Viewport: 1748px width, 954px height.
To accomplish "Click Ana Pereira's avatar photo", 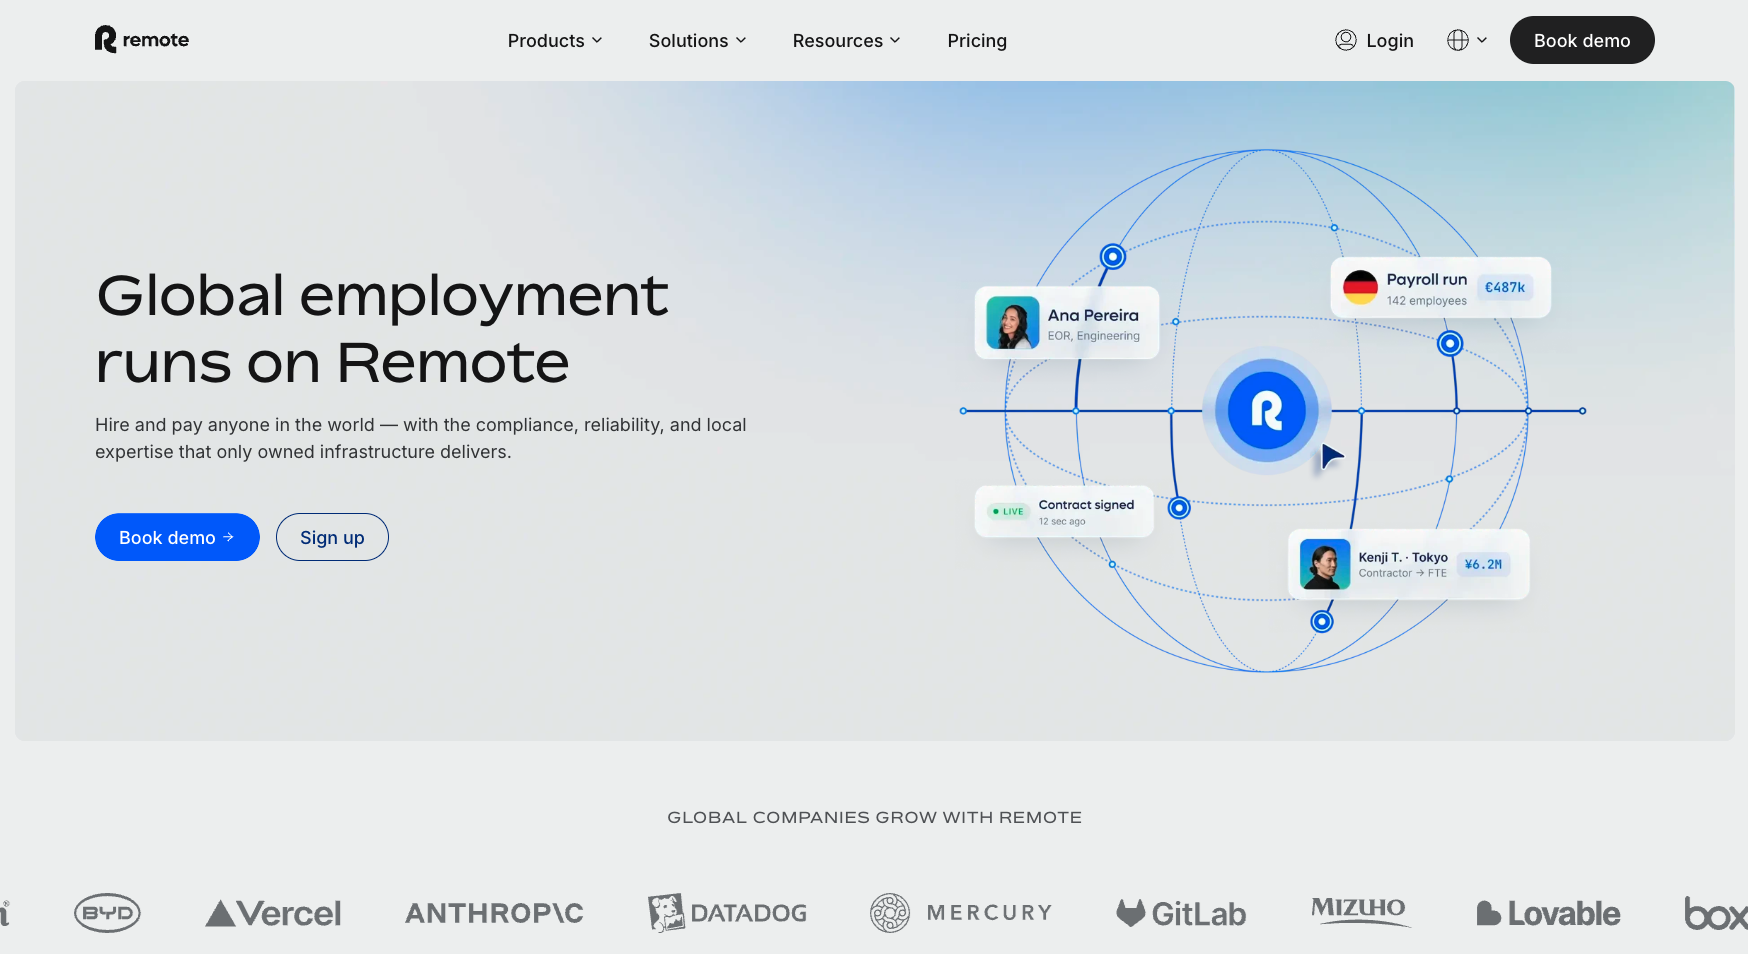I will [1013, 323].
